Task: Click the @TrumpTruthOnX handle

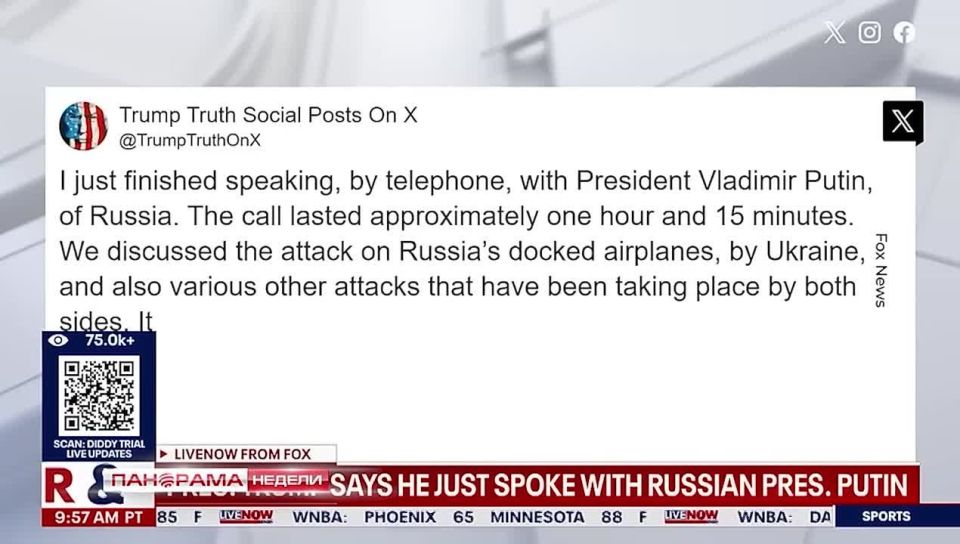Action: click(x=190, y=141)
